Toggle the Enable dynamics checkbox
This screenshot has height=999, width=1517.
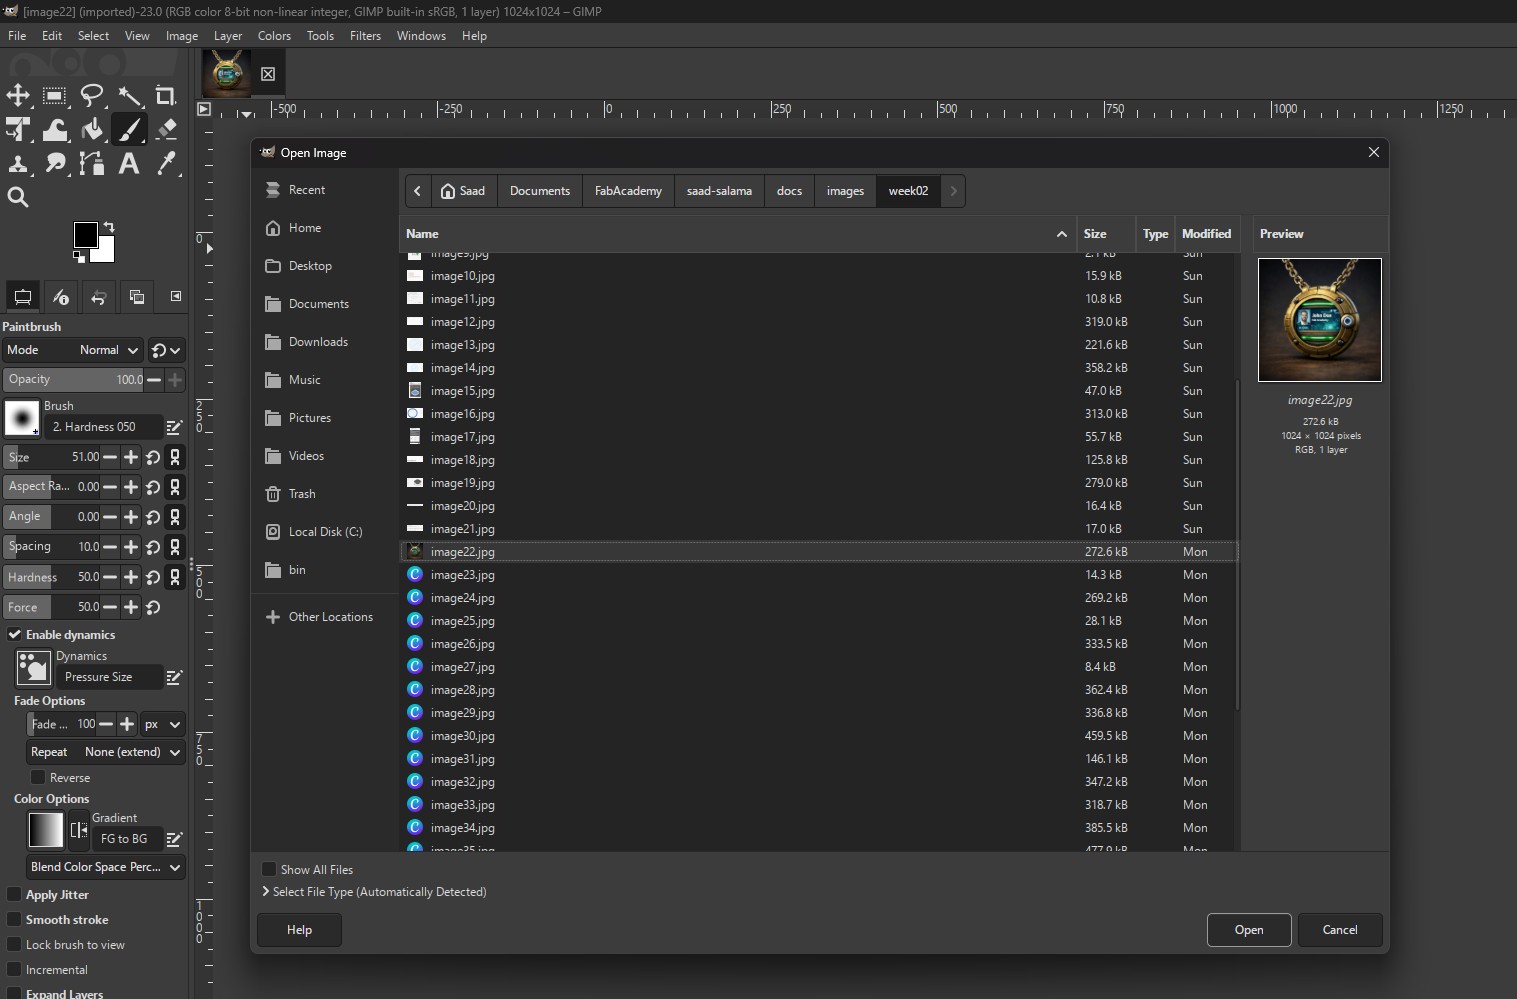pos(15,635)
